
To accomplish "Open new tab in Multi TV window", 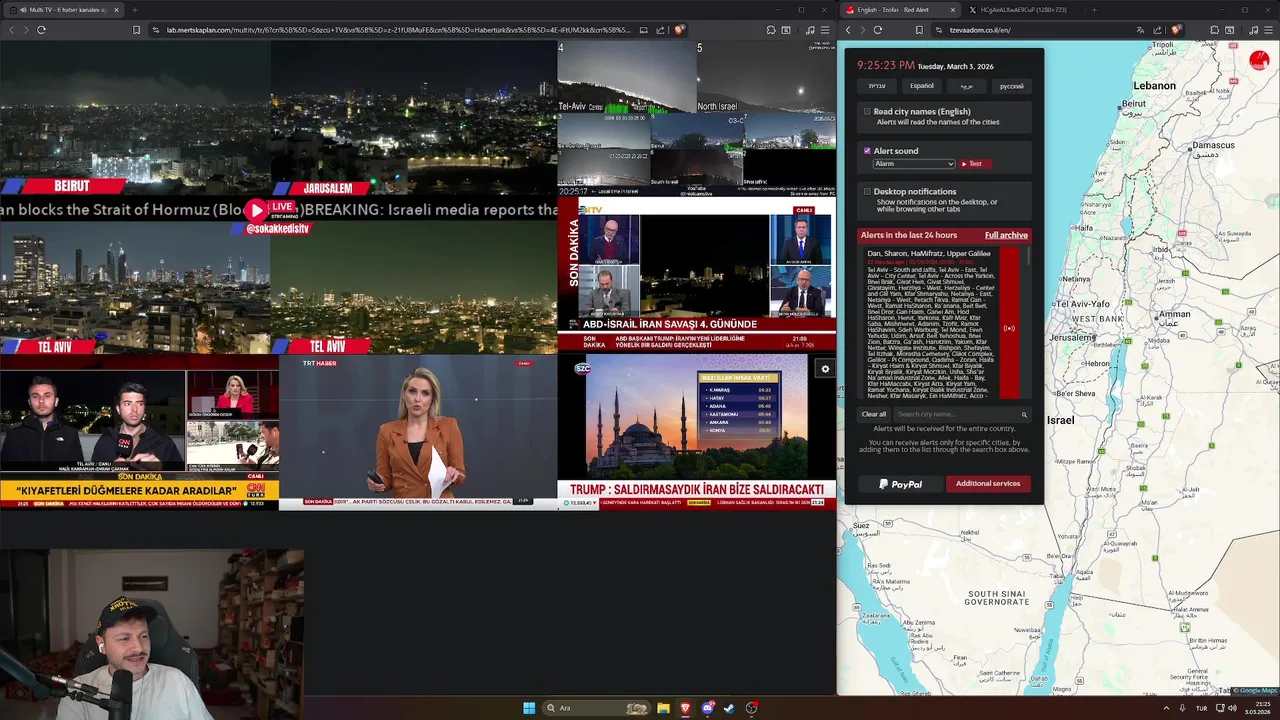I will (134, 10).
